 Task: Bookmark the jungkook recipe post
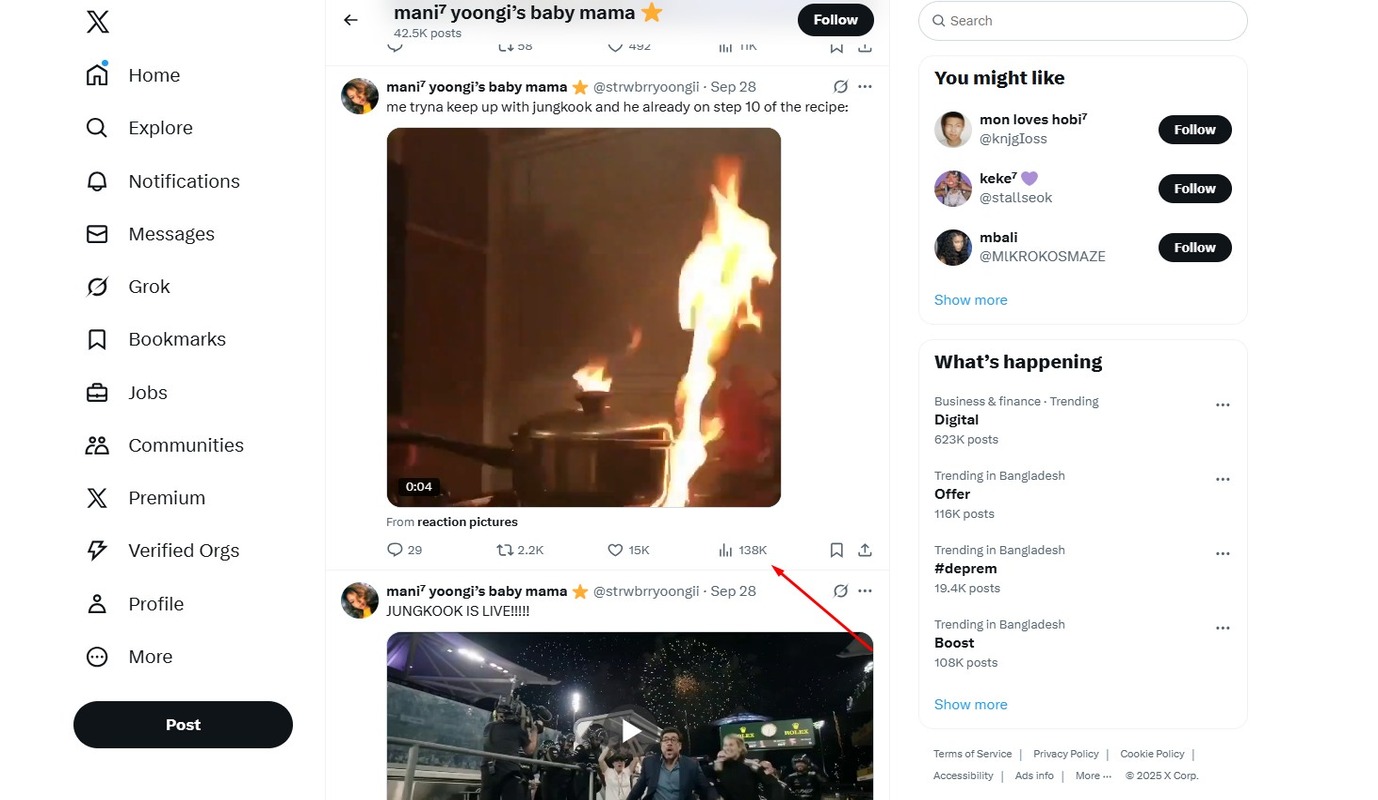(837, 550)
